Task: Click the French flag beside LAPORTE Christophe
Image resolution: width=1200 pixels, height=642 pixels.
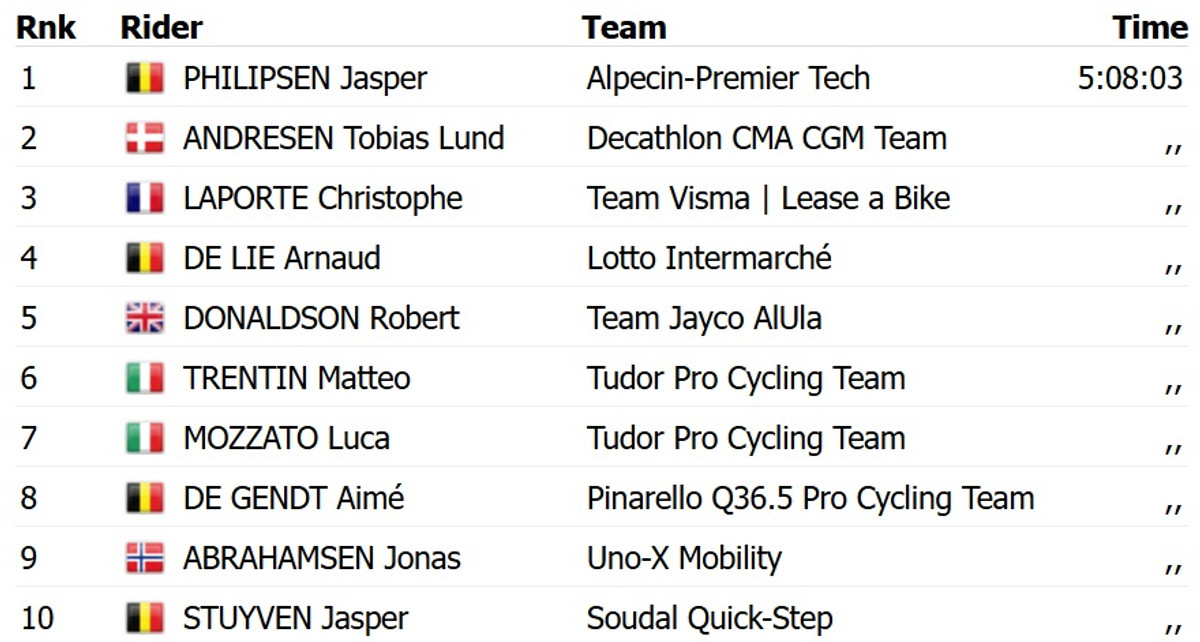Action: (x=145, y=199)
